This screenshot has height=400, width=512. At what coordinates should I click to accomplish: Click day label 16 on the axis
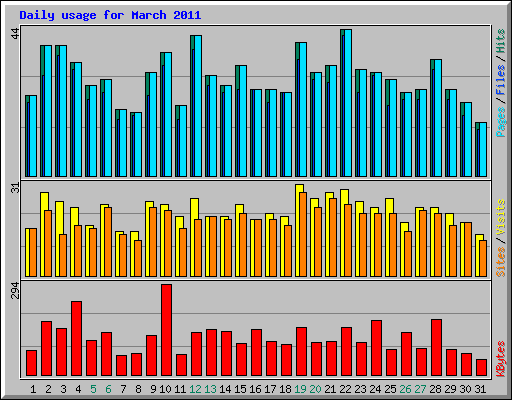(255, 389)
